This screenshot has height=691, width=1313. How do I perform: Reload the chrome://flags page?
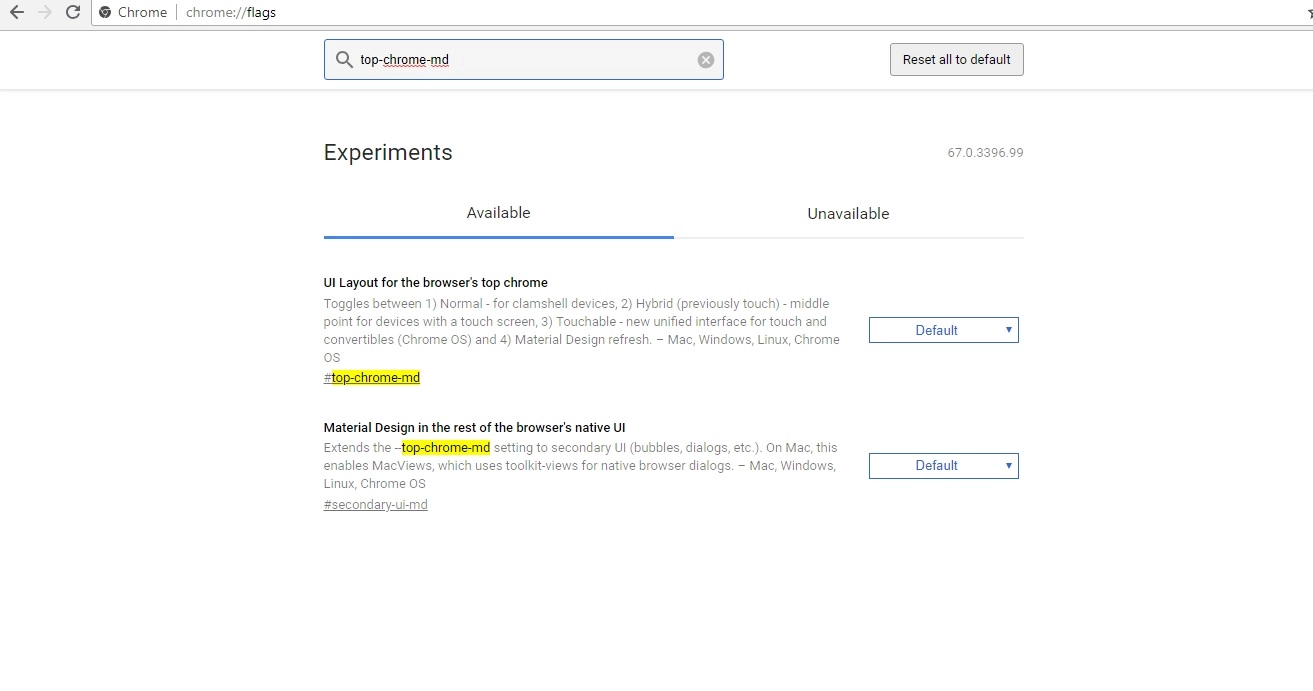pos(72,13)
